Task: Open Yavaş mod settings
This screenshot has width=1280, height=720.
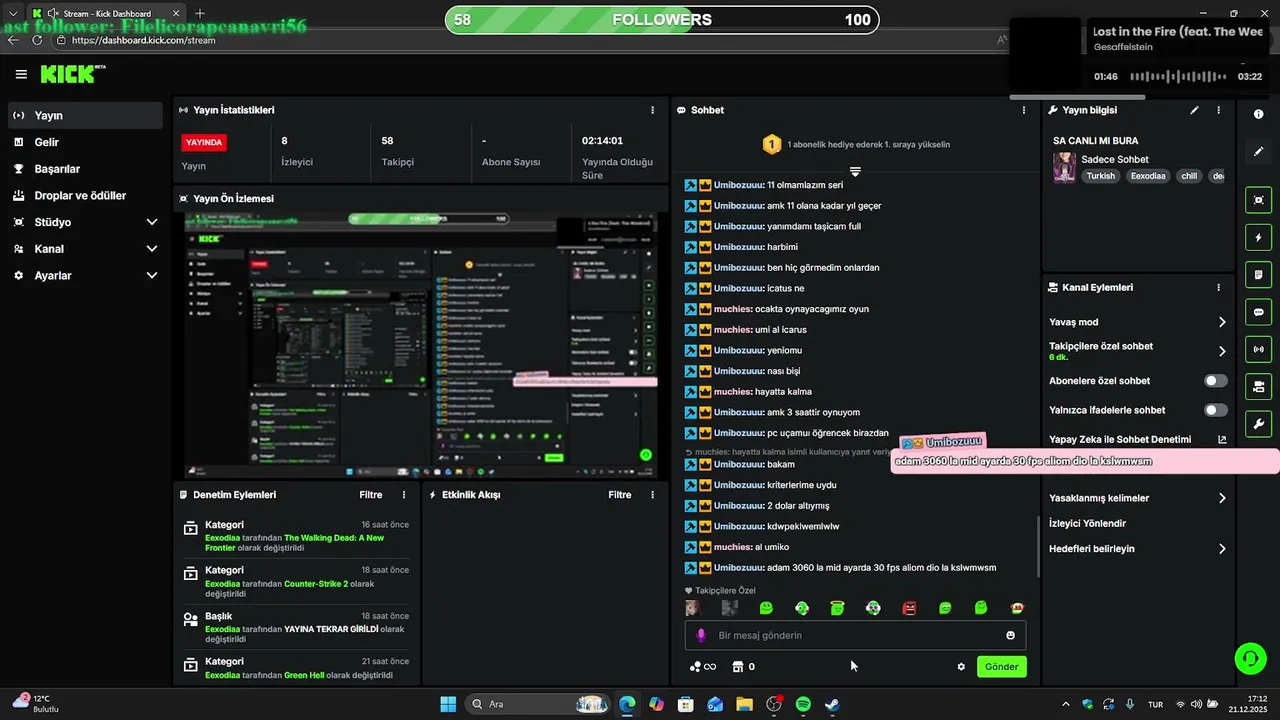Action: [1138, 322]
